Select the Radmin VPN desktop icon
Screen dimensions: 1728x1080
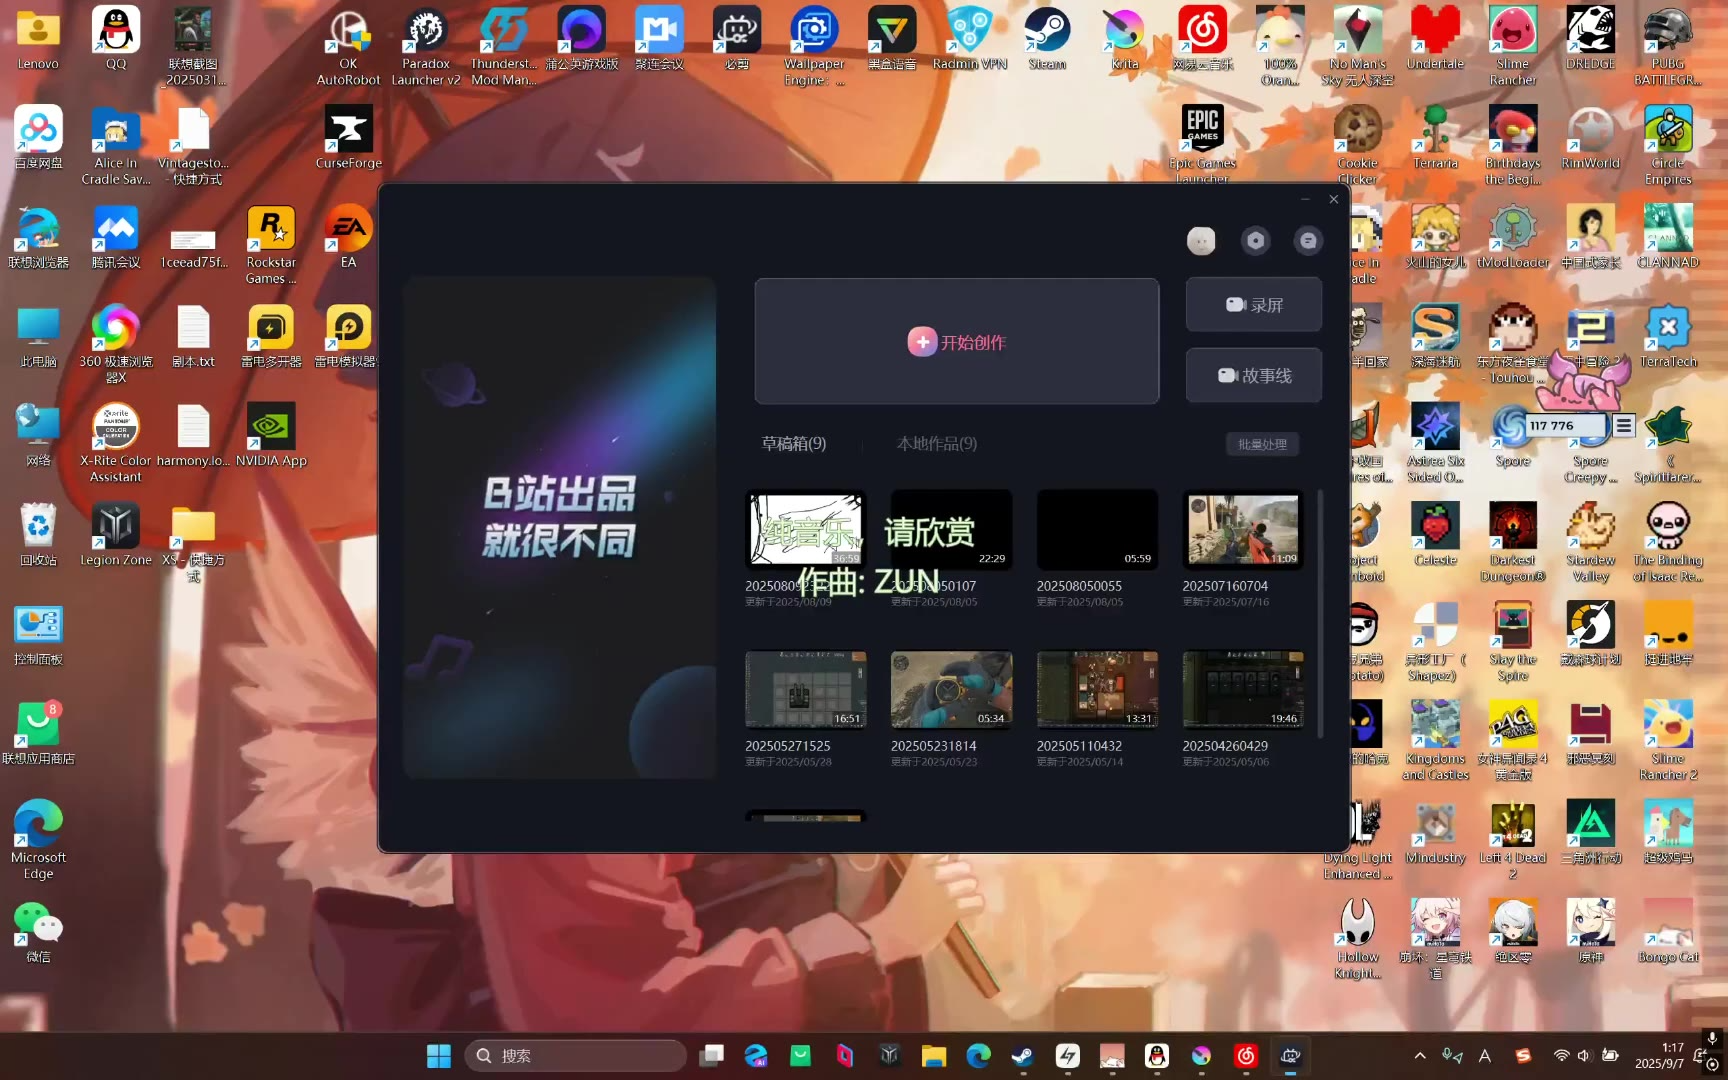[x=970, y=40]
